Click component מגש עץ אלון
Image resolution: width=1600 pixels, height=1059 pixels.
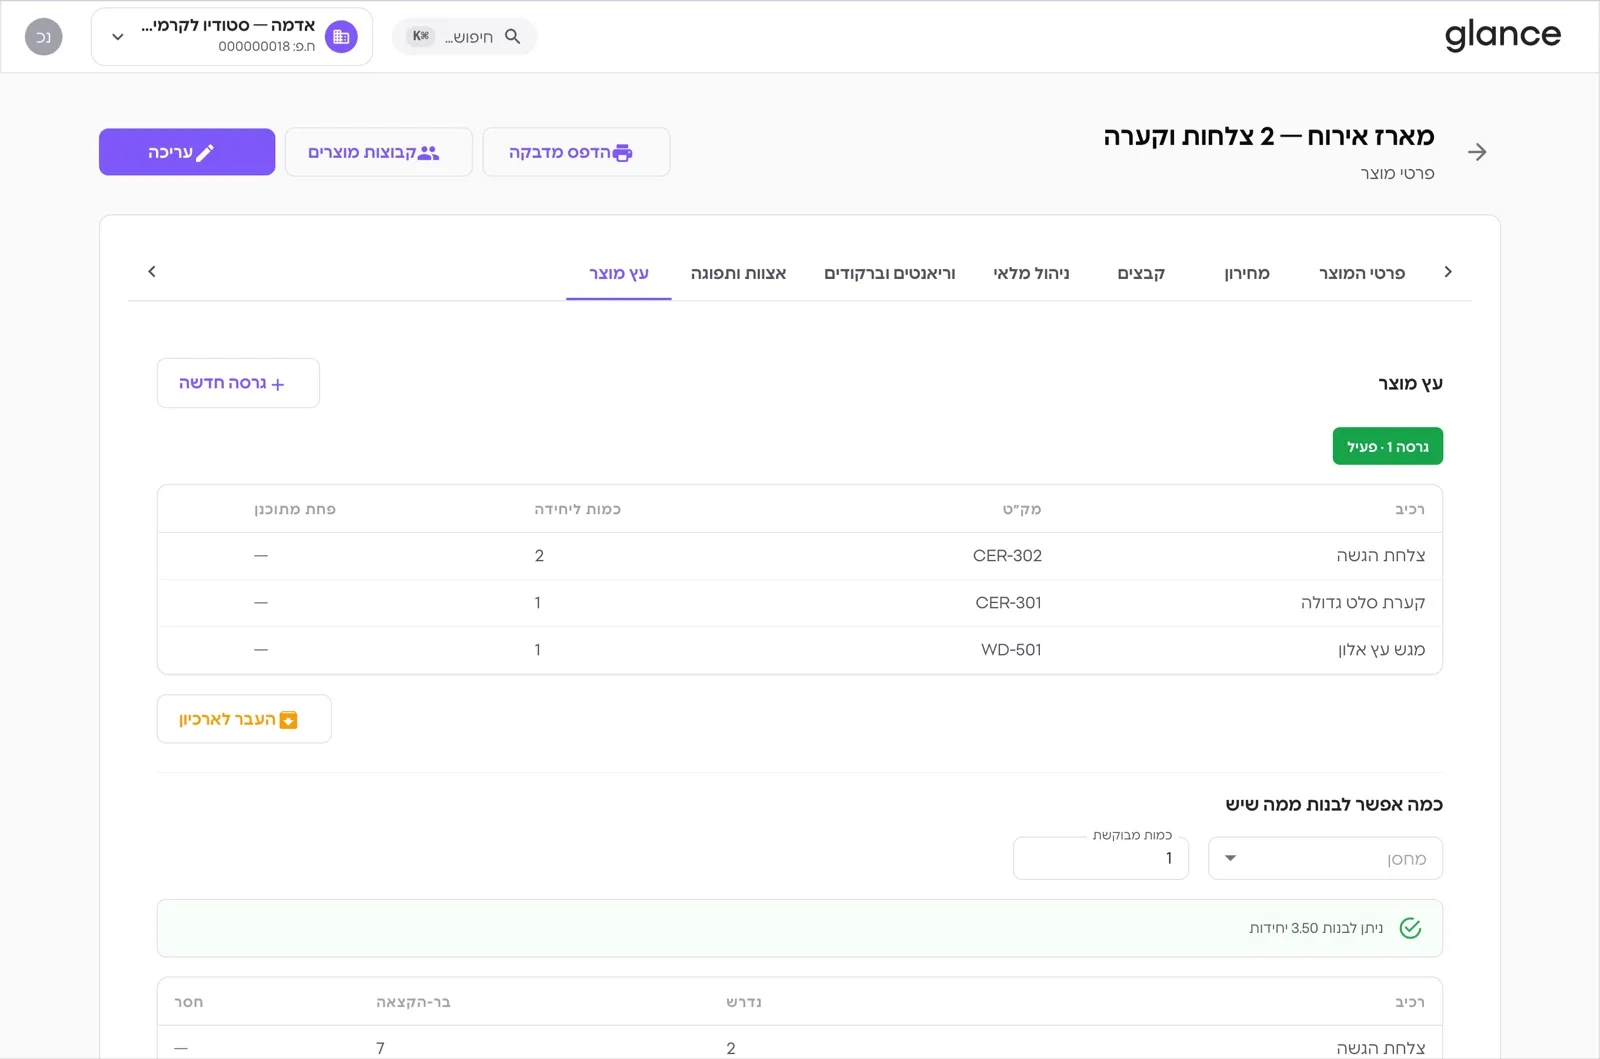point(1381,649)
